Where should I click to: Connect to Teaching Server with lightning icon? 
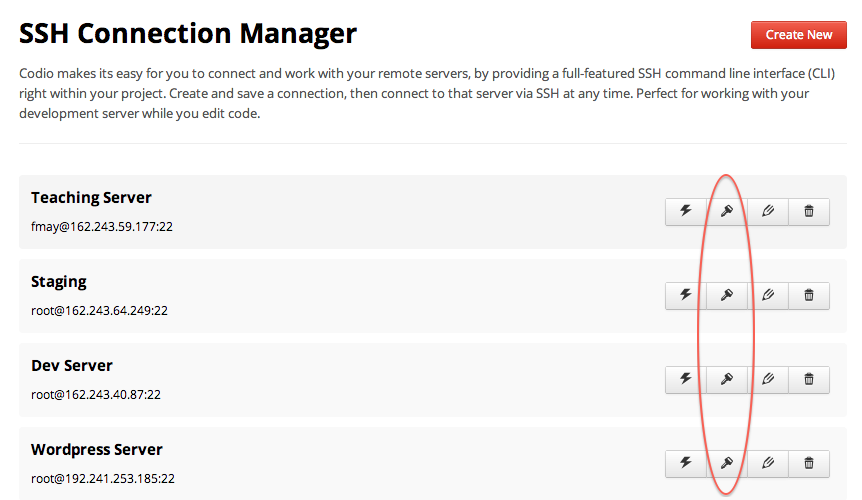(686, 212)
